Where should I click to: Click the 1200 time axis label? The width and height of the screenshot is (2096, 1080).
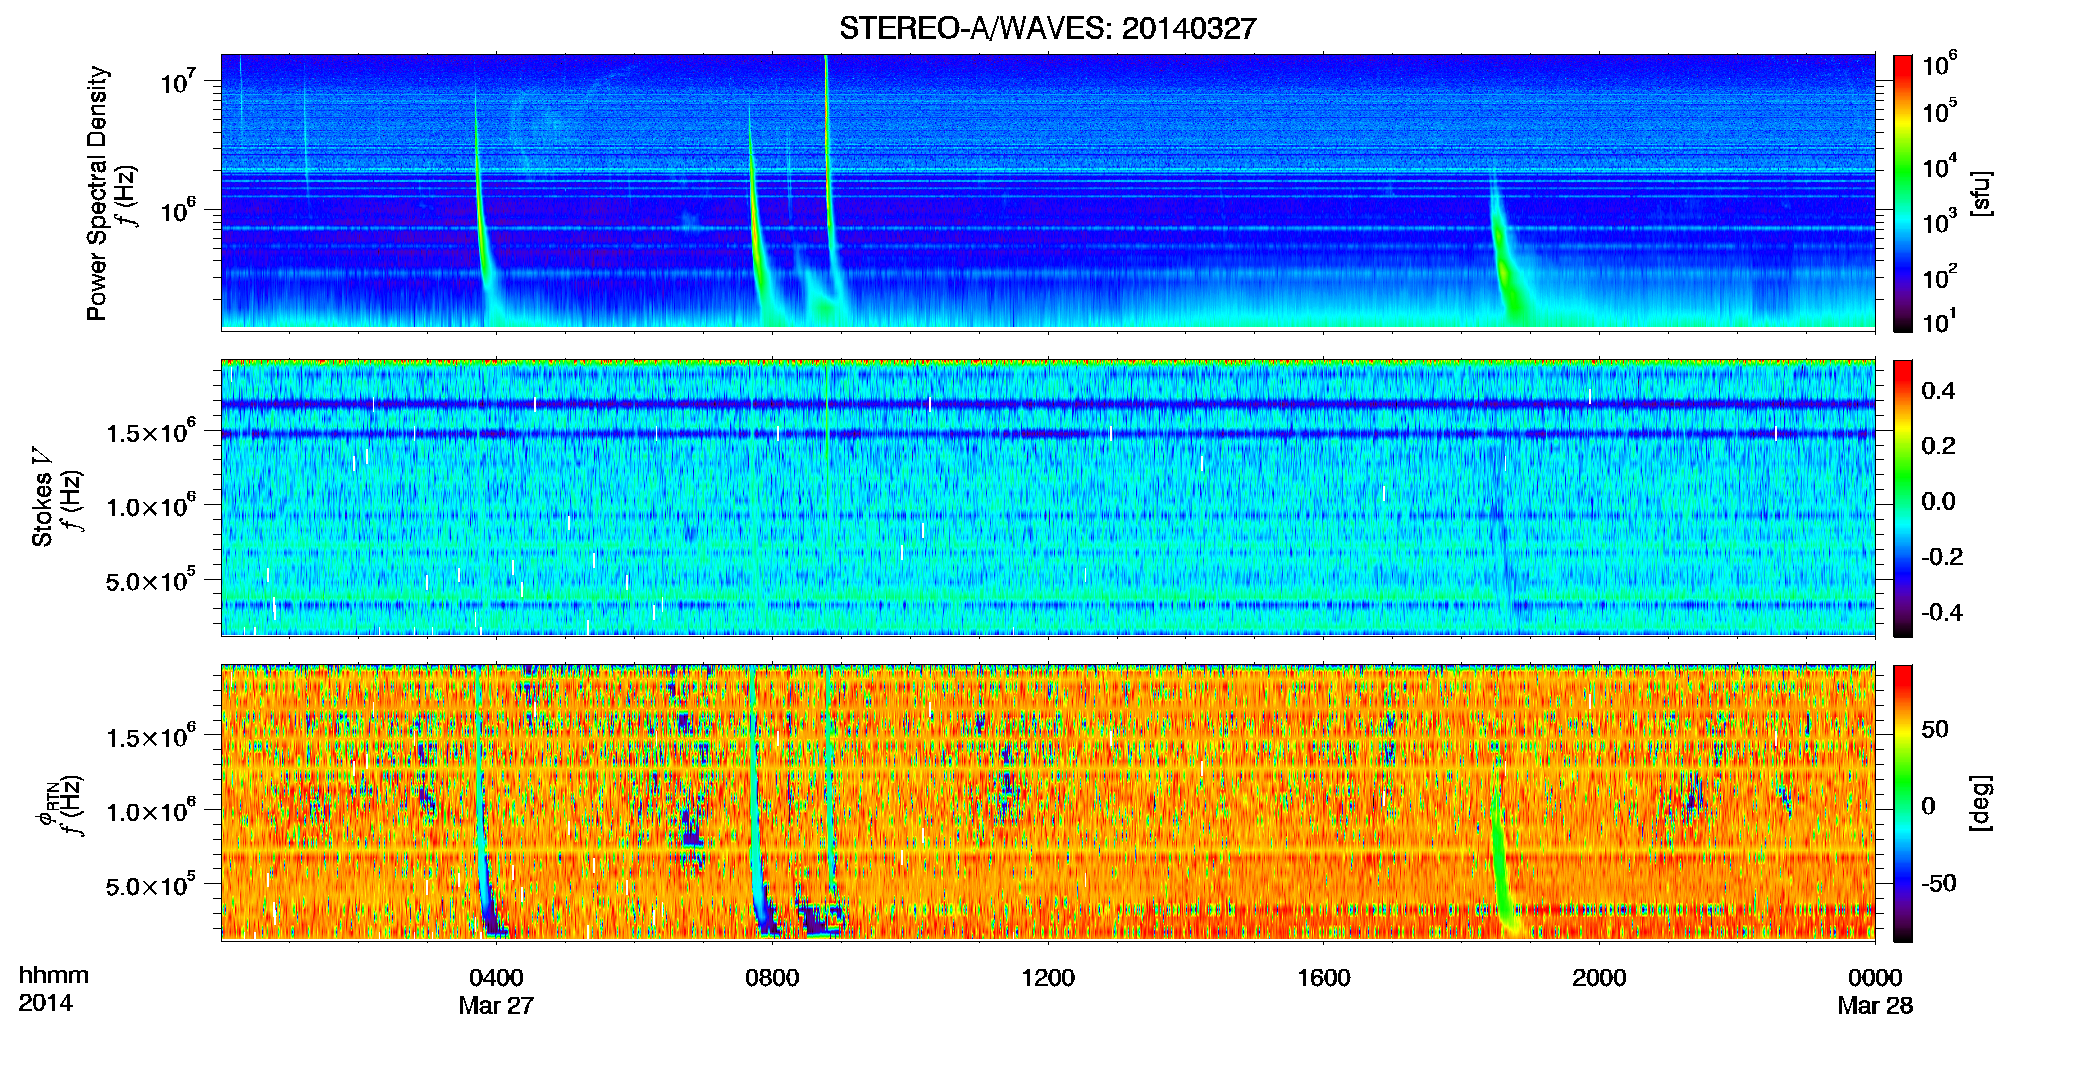click(x=1048, y=977)
